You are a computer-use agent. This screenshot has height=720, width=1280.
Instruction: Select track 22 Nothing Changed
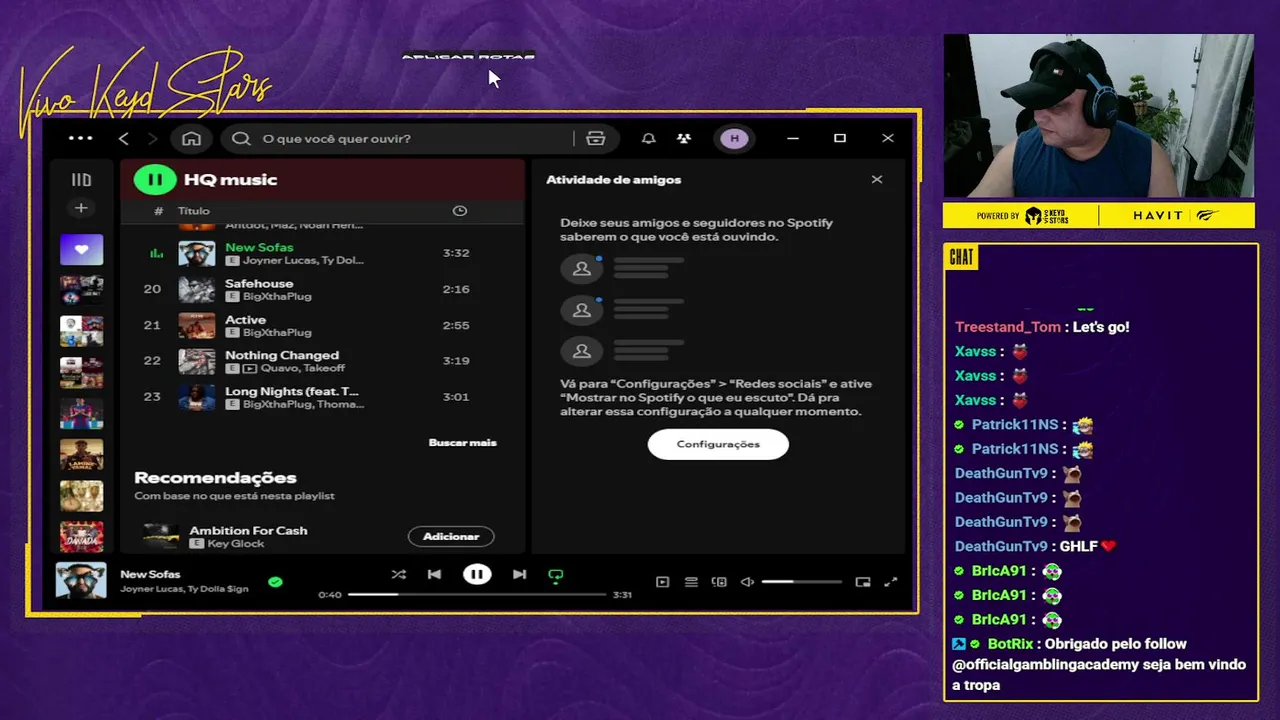coord(322,361)
